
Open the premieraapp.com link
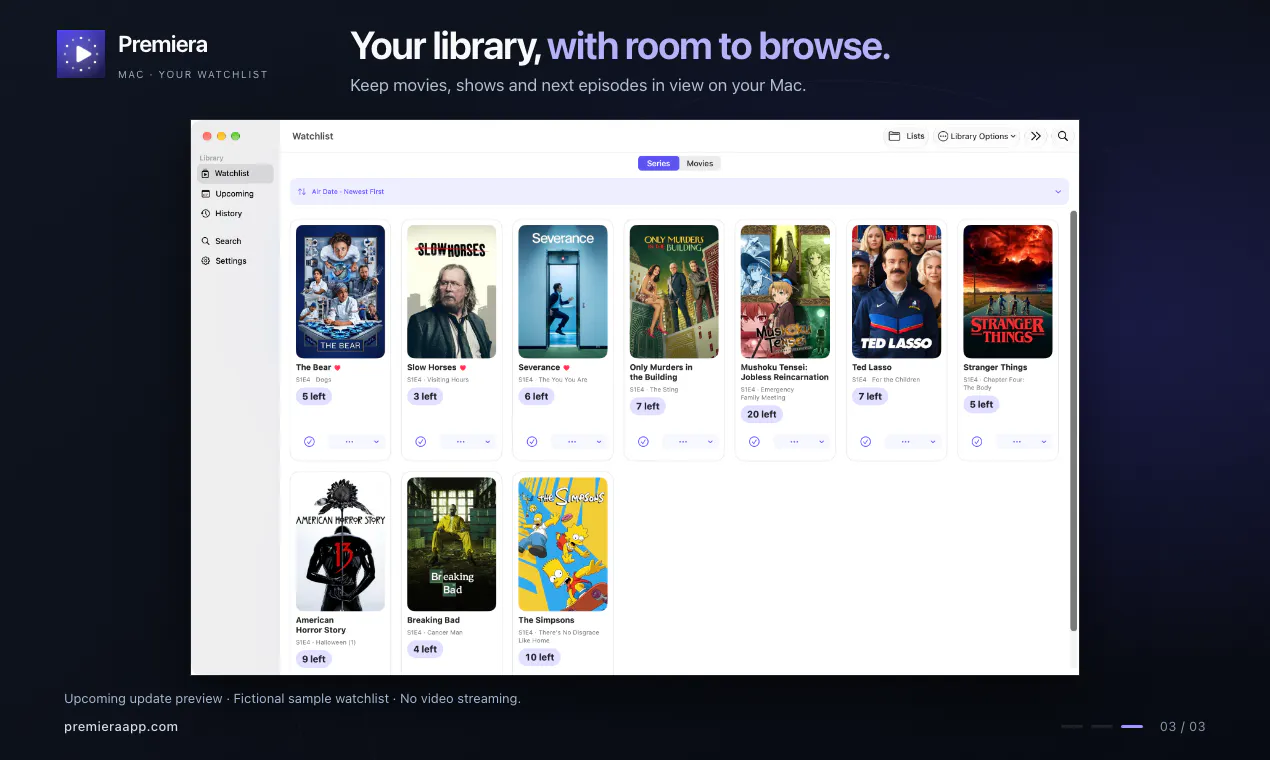point(121,727)
